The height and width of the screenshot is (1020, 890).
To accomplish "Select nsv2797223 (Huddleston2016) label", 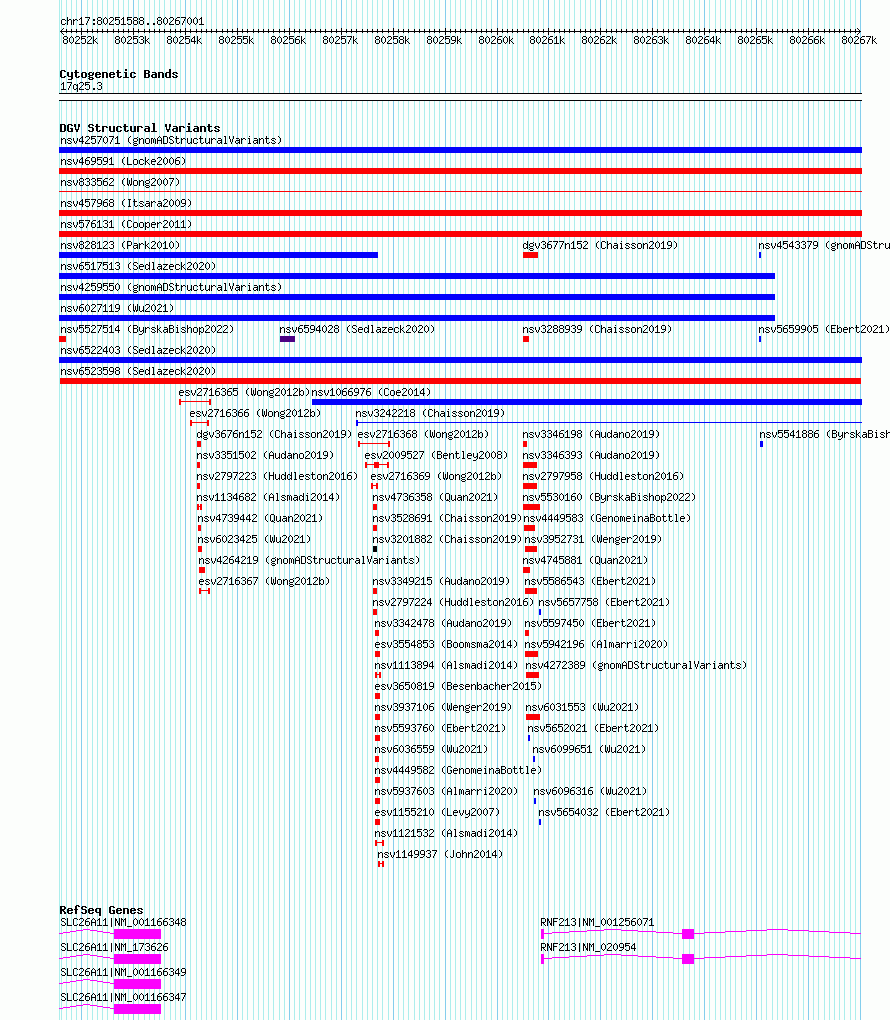I will pyautogui.click(x=277, y=476).
